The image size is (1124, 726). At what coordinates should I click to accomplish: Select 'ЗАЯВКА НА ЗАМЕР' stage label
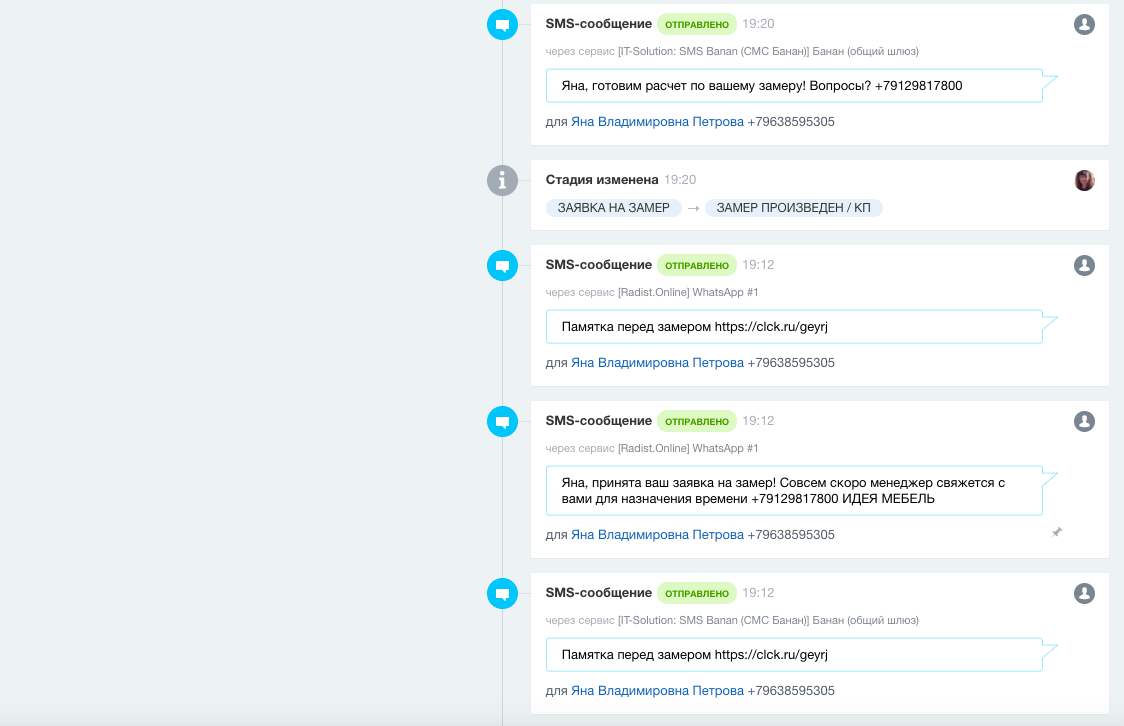tap(614, 208)
